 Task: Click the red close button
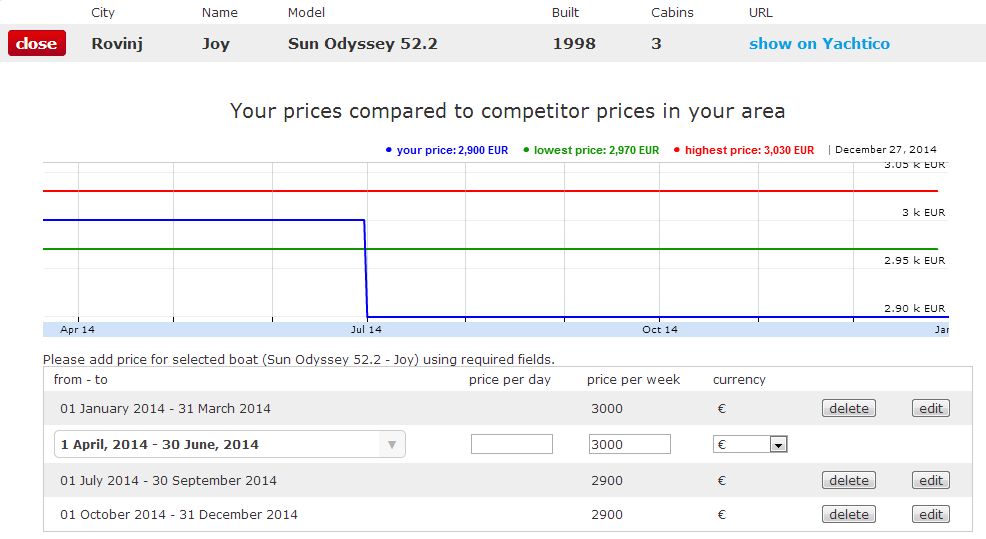37,44
